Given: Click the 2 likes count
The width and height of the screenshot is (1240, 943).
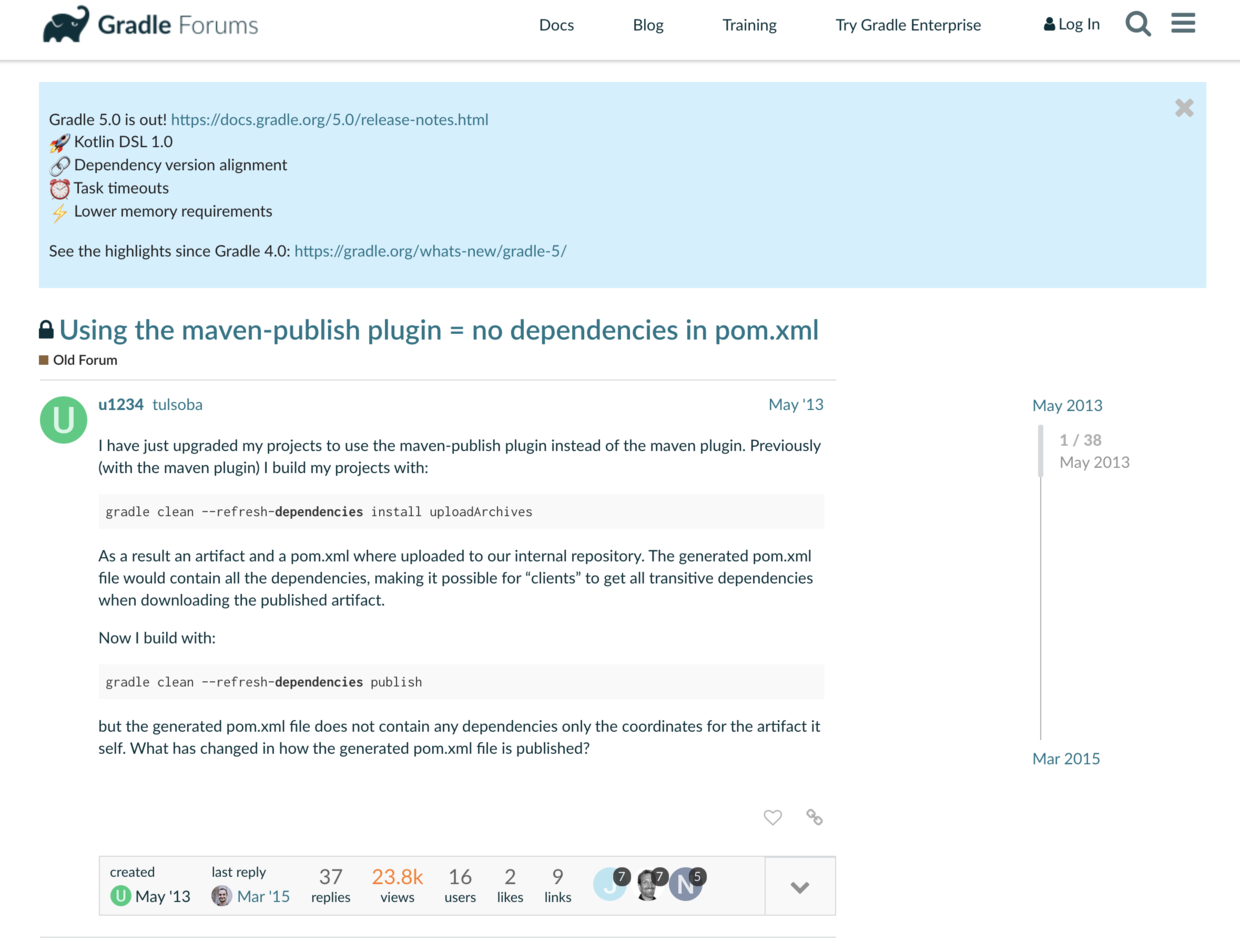Looking at the screenshot, I should point(510,886).
